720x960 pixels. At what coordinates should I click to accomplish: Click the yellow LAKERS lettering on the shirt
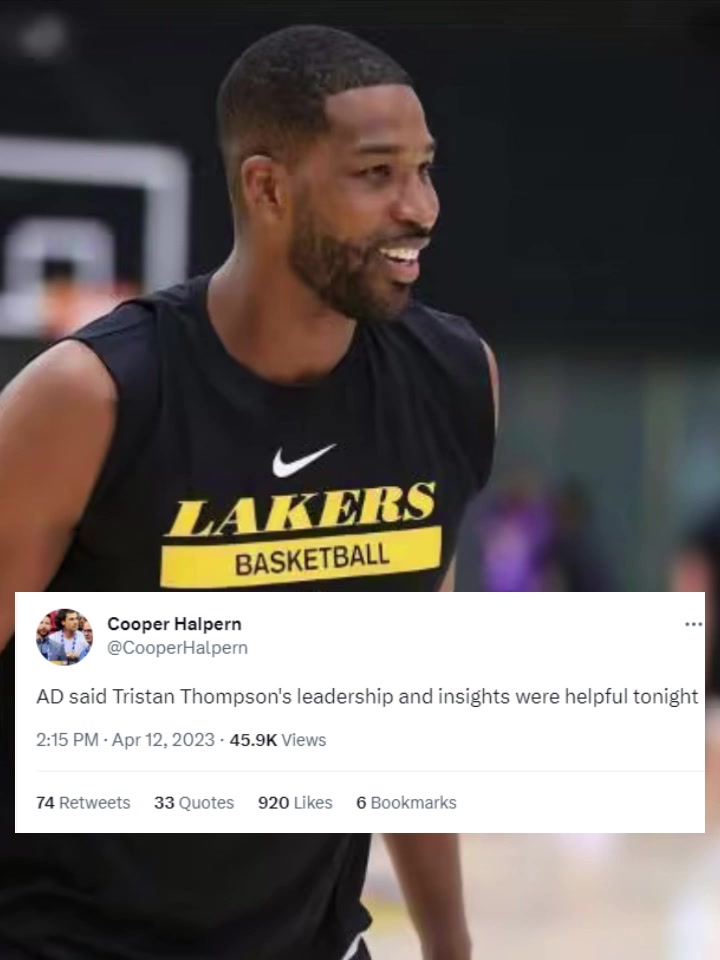pos(301,508)
